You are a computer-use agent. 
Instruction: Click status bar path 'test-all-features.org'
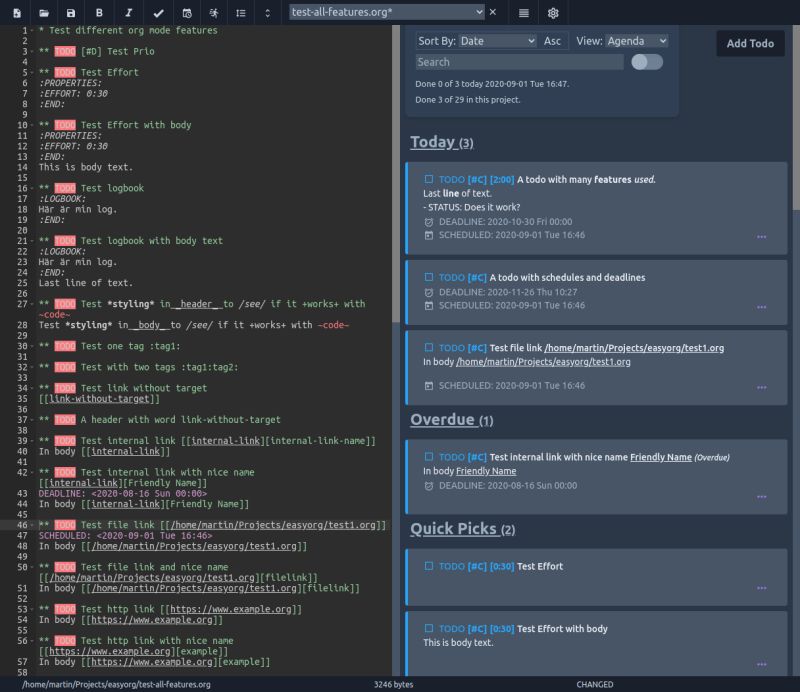(116, 684)
